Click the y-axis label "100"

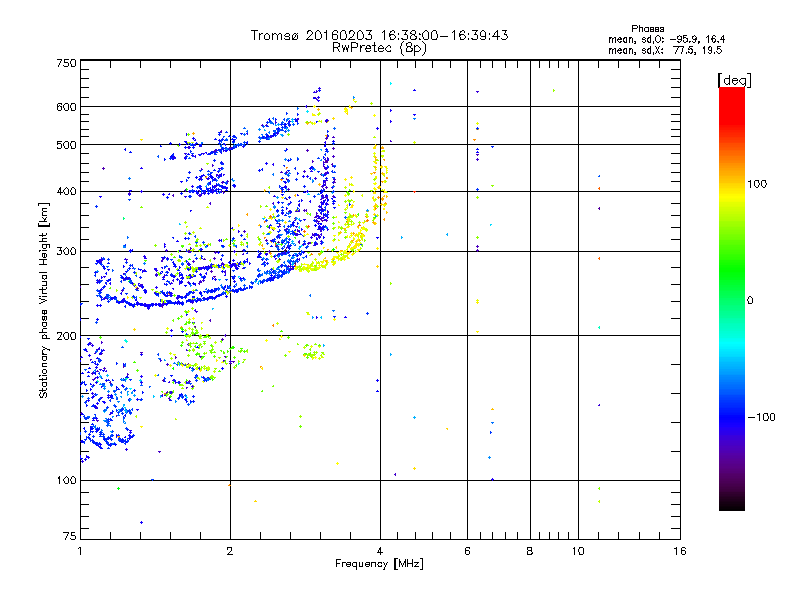pos(67,481)
